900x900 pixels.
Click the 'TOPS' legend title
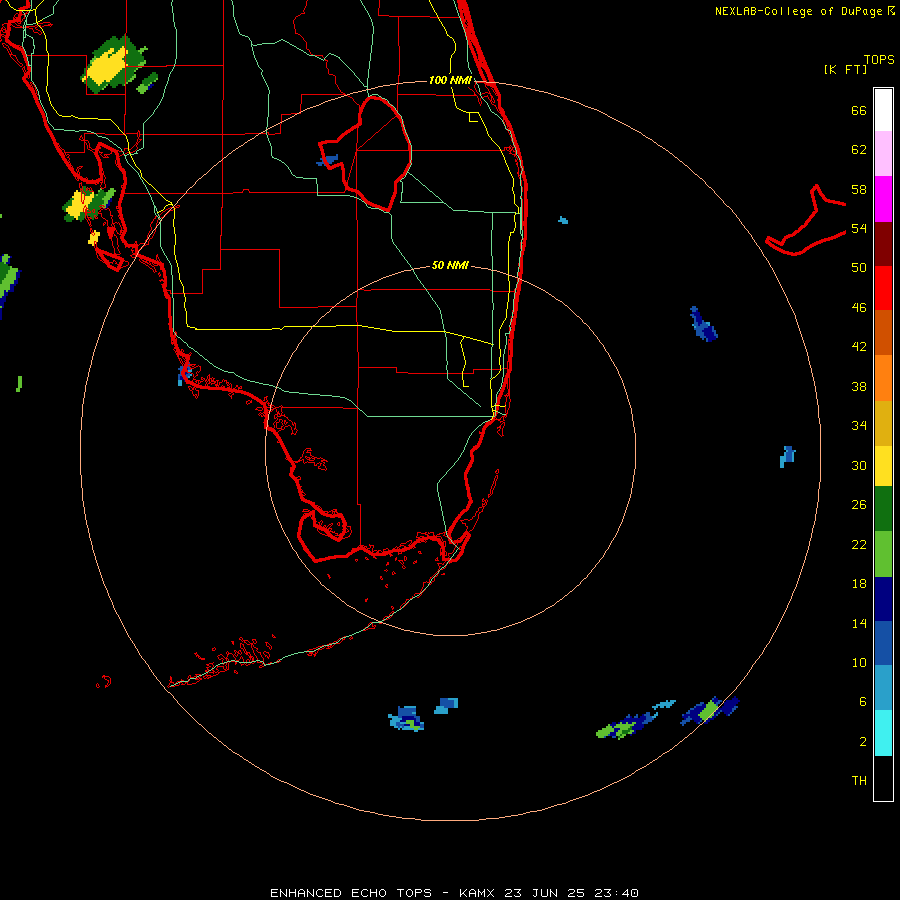click(x=879, y=59)
